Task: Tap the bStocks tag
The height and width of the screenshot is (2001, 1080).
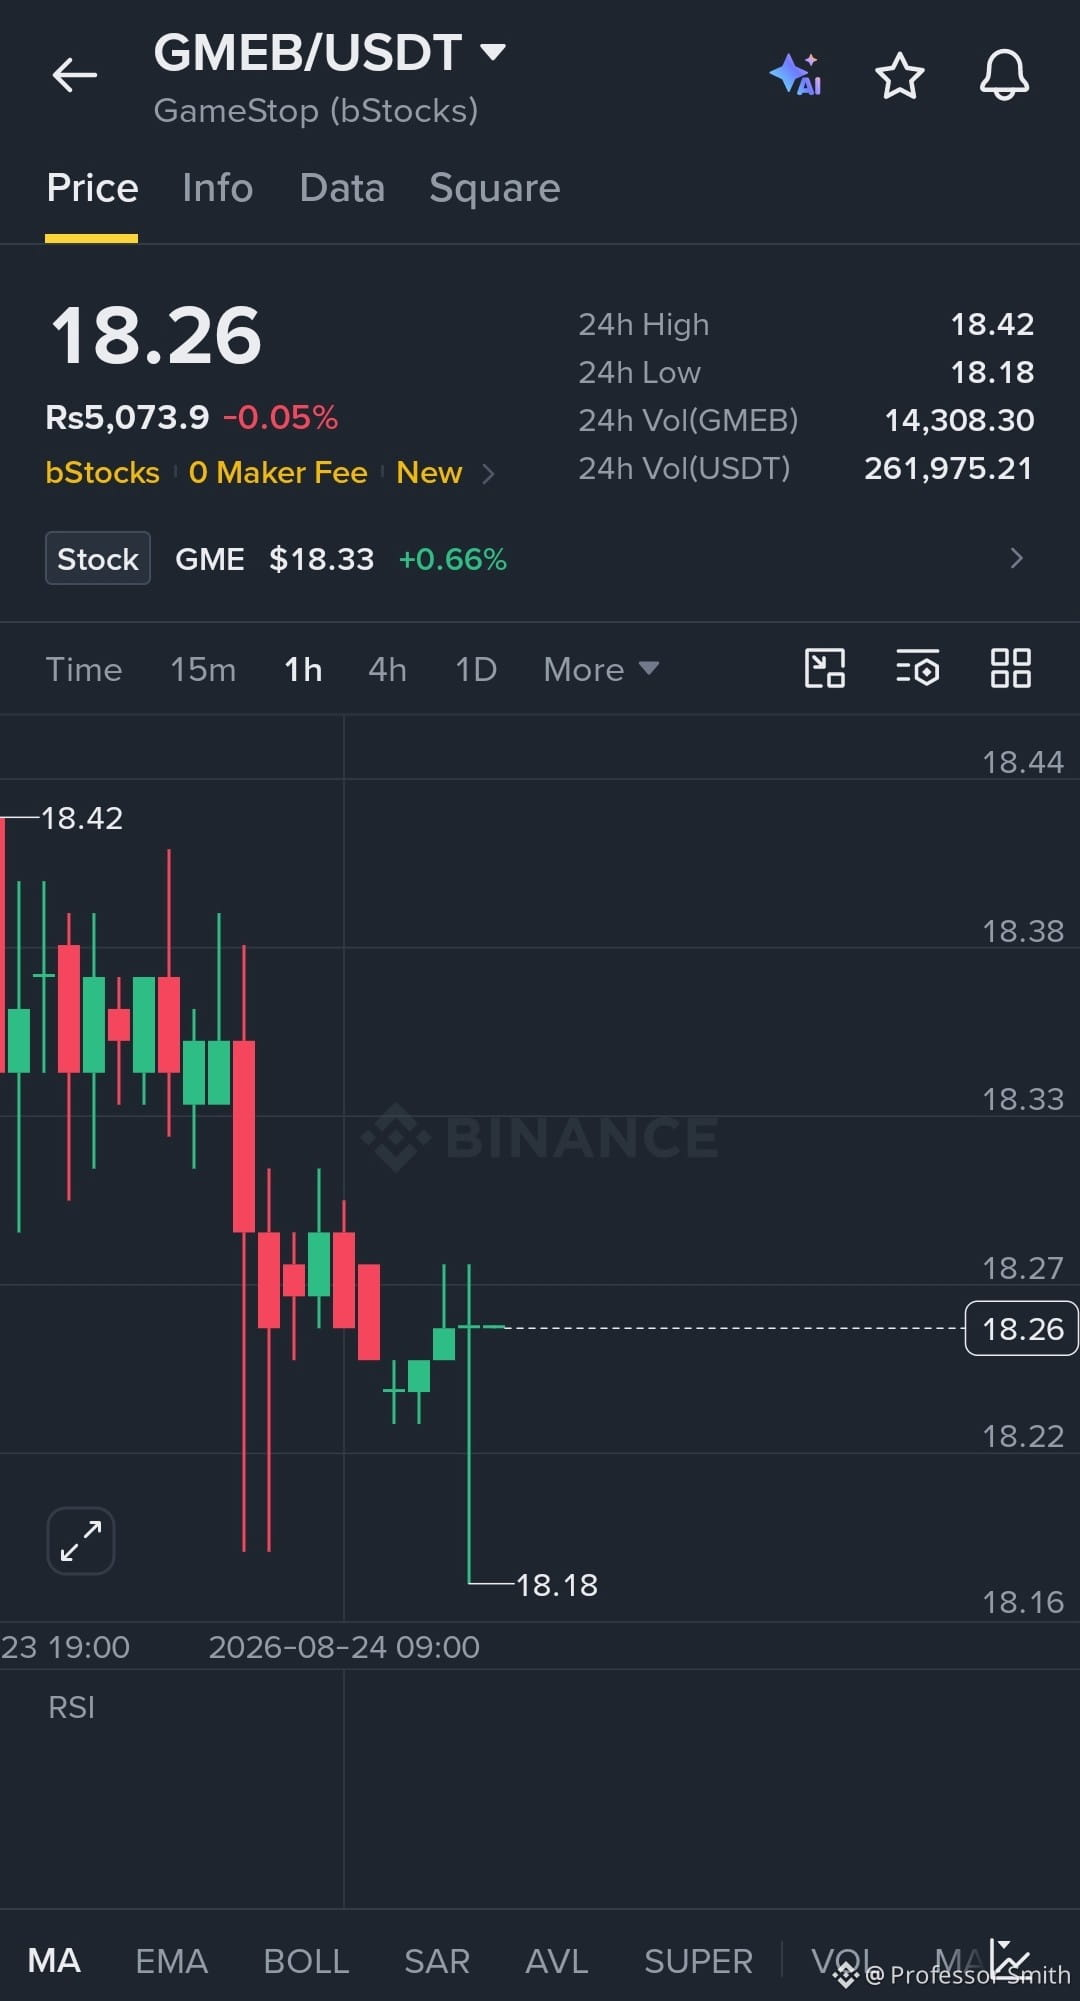Action: click(x=102, y=472)
